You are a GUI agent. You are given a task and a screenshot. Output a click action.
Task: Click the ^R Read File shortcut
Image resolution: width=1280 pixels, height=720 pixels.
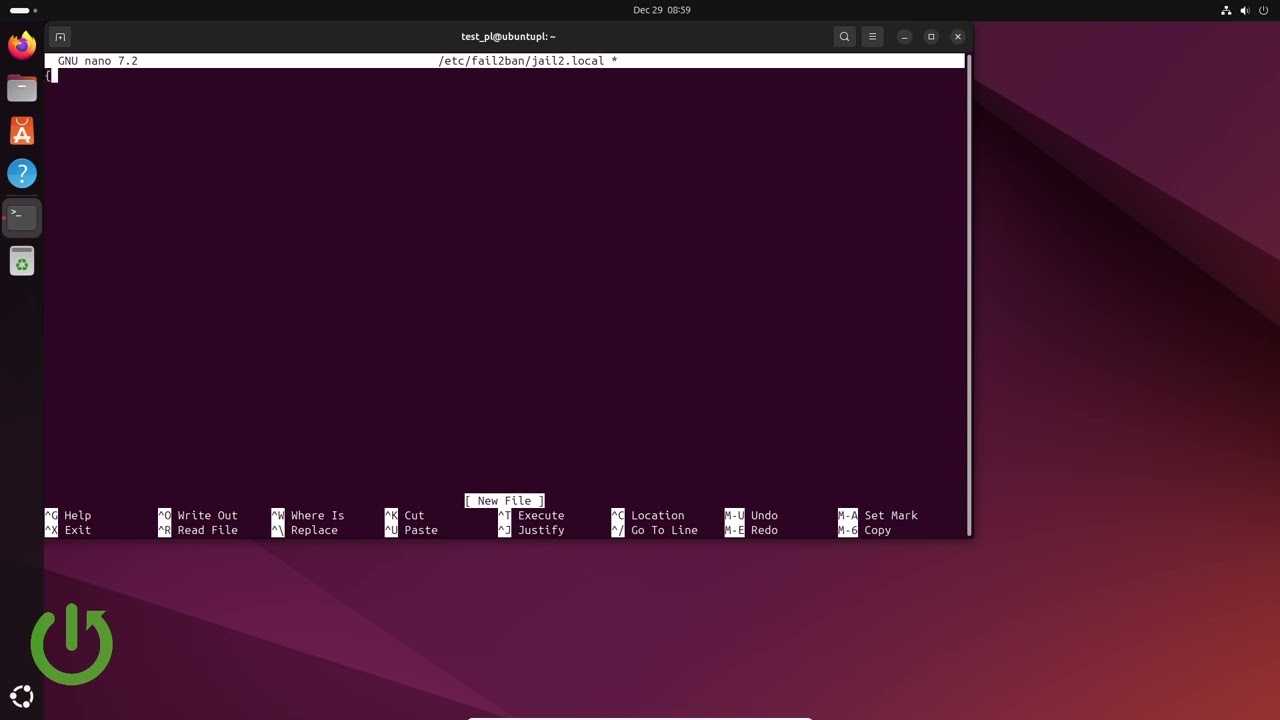click(x=198, y=531)
